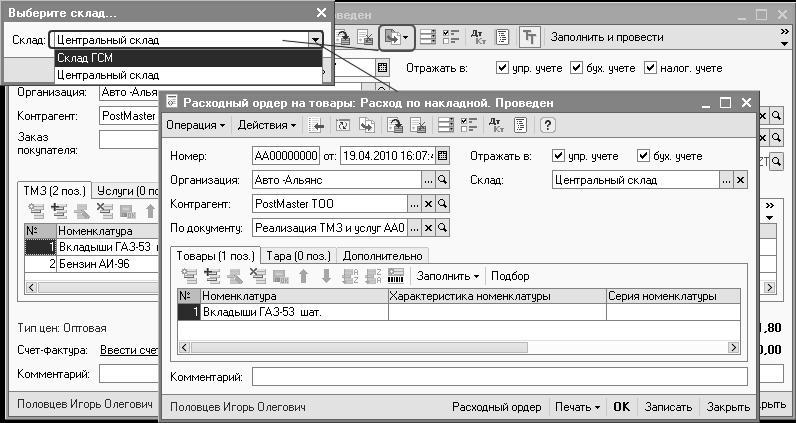This screenshot has height=423, width=796.
Task: Open the Печать dropdown at the bottom
Action: [x=578, y=407]
